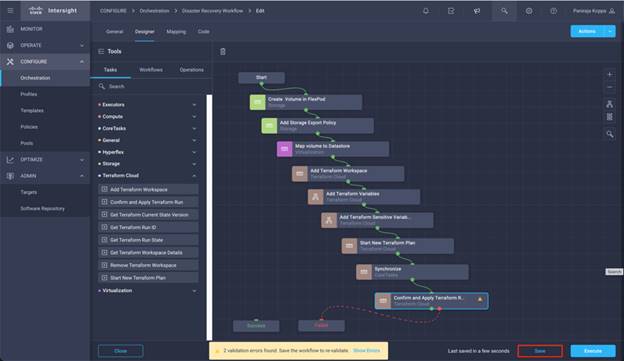This screenshot has width=624, height=361.
Task: Open the Workflows tab in Tools
Action: point(151,70)
